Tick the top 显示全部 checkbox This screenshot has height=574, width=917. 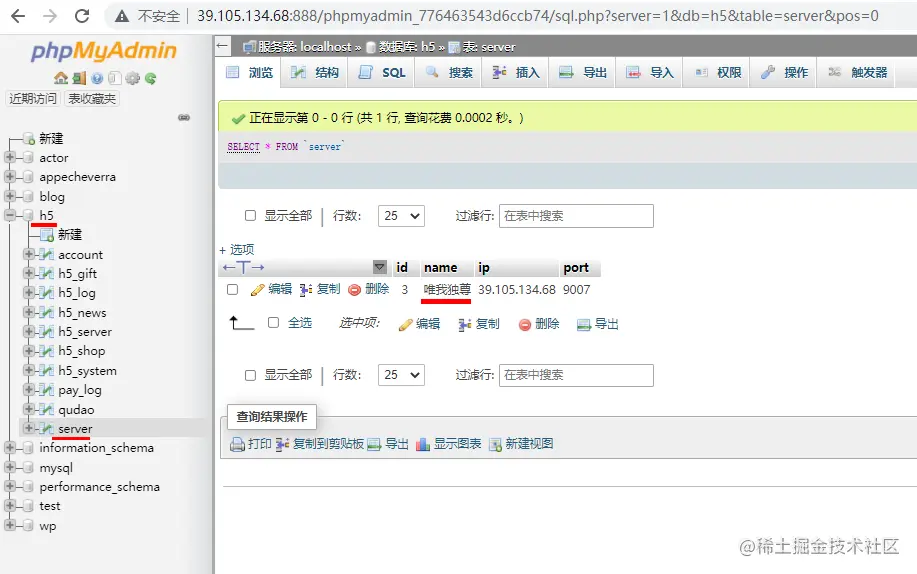click(250, 215)
